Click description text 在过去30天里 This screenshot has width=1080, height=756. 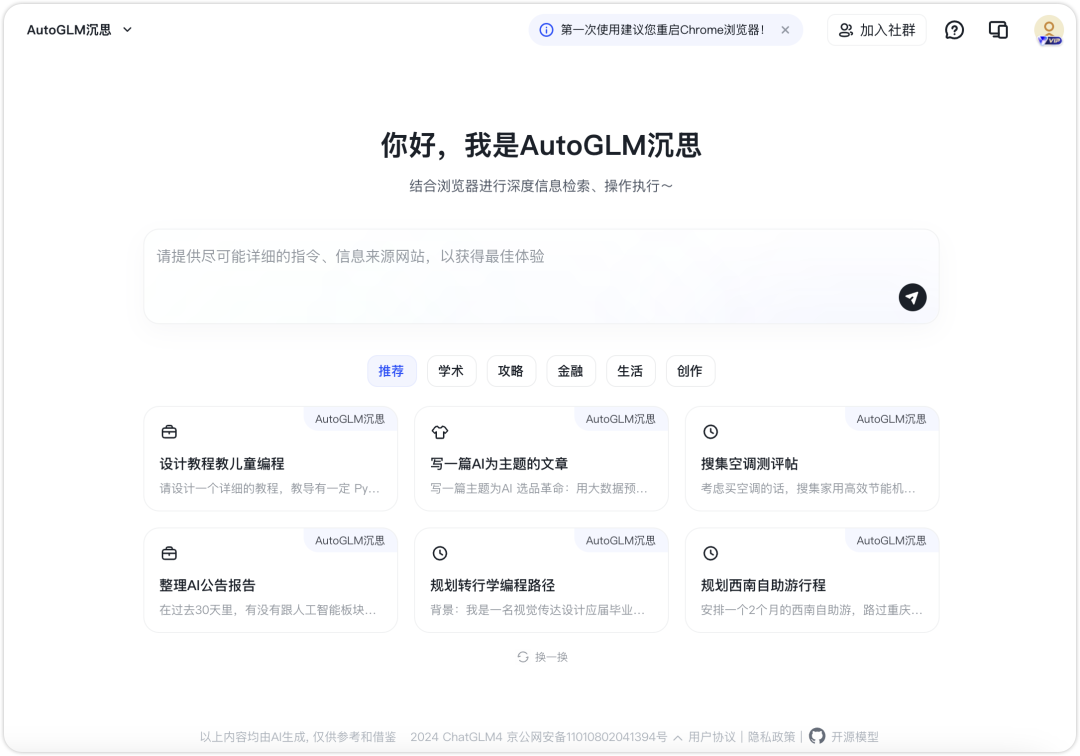point(268,610)
